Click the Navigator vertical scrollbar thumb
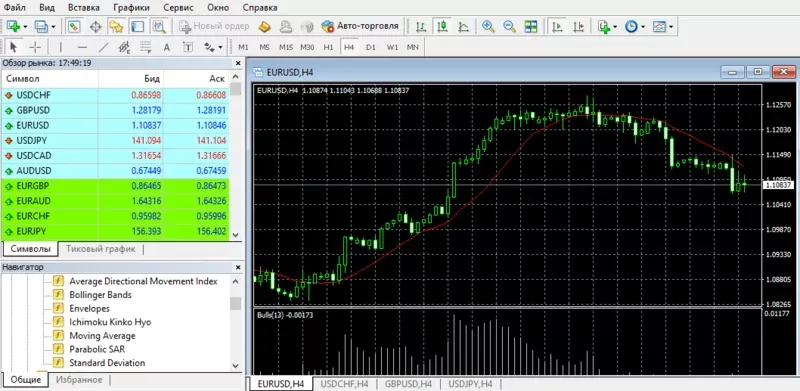 click(x=235, y=304)
